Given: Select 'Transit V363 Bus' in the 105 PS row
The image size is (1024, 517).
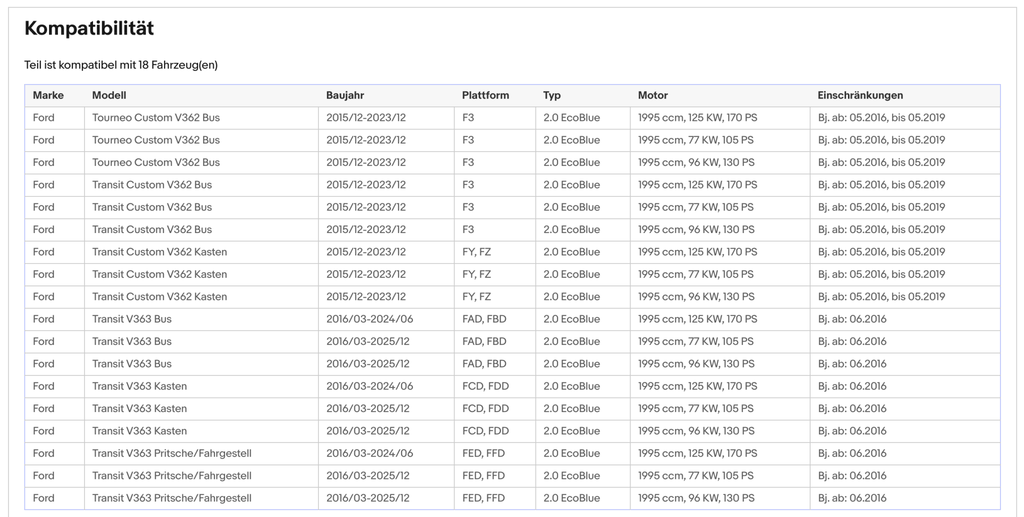Looking at the screenshot, I should pos(132,341).
